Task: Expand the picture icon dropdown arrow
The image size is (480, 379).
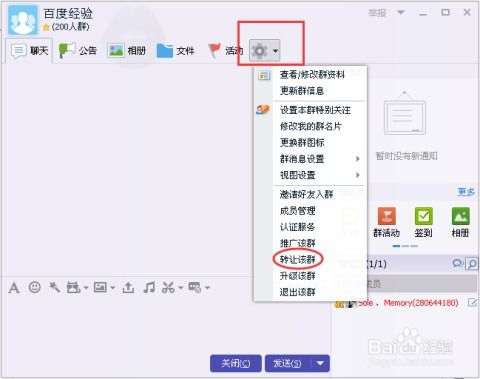Action: tap(112, 288)
